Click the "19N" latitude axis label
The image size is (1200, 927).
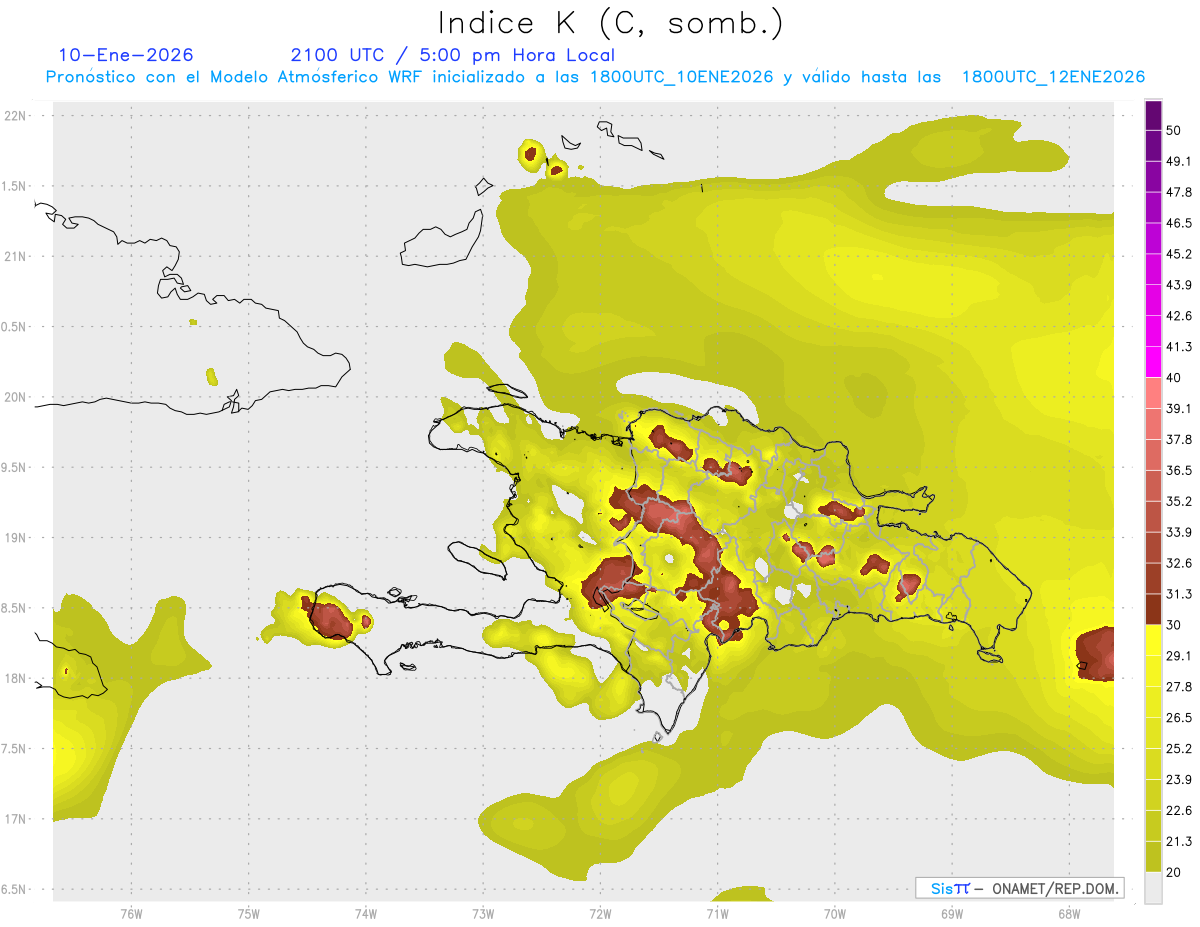pyautogui.click(x=15, y=538)
